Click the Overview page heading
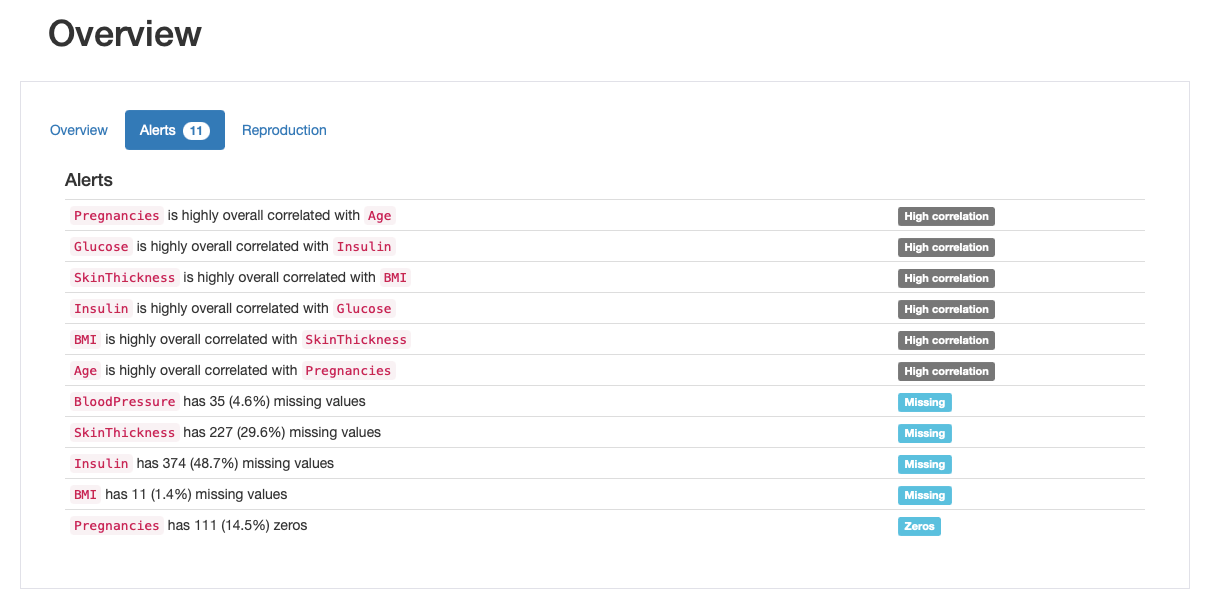 pyautogui.click(x=125, y=34)
